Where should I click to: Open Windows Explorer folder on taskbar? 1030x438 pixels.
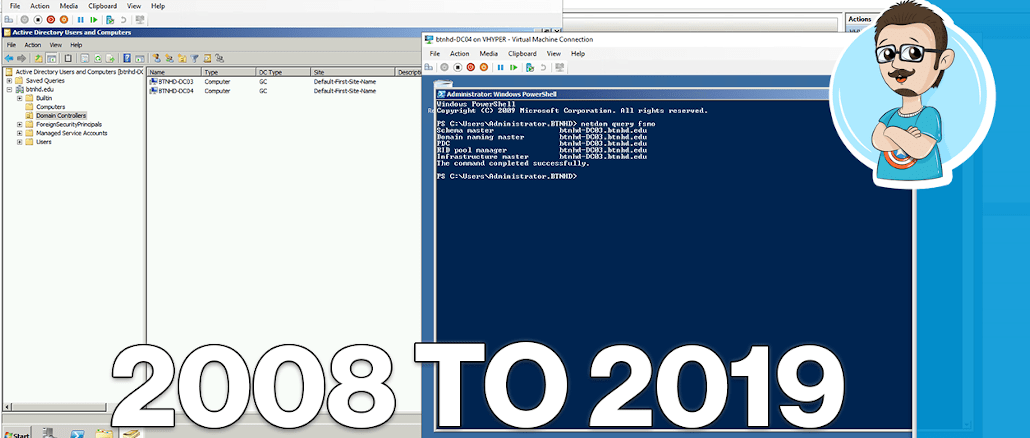point(104,433)
